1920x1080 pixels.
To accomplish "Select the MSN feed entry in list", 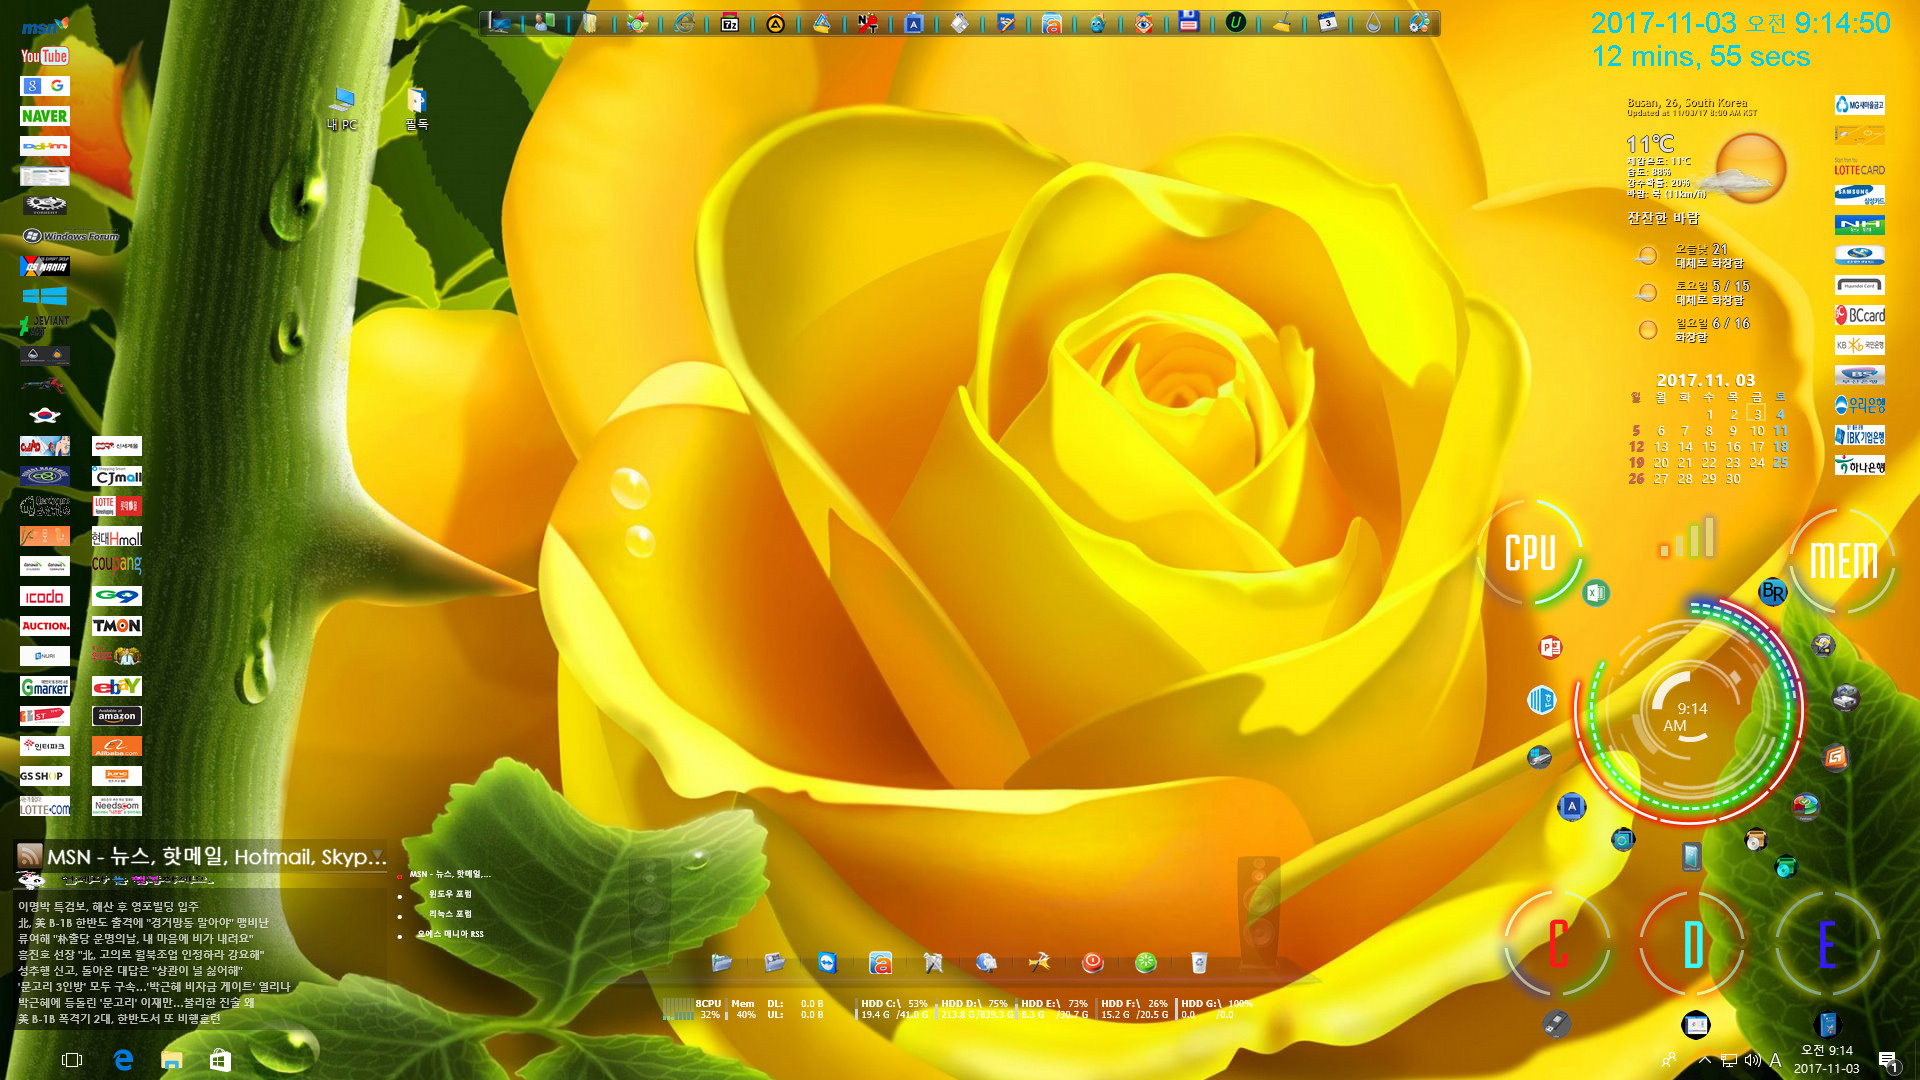I will click(x=450, y=874).
